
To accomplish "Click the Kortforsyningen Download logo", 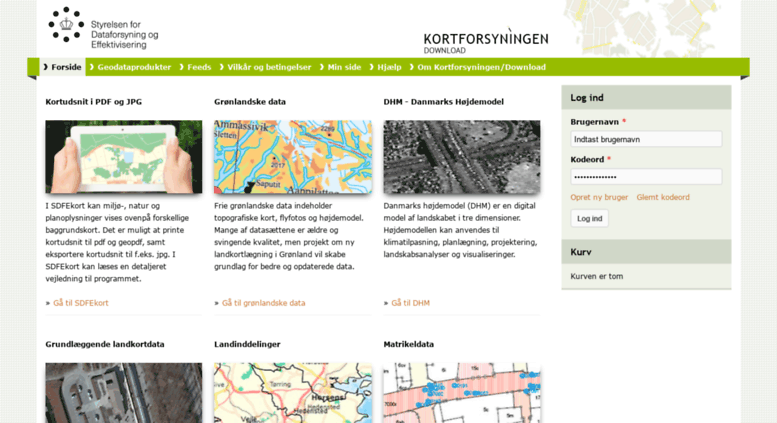I will (x=486, y=41).
